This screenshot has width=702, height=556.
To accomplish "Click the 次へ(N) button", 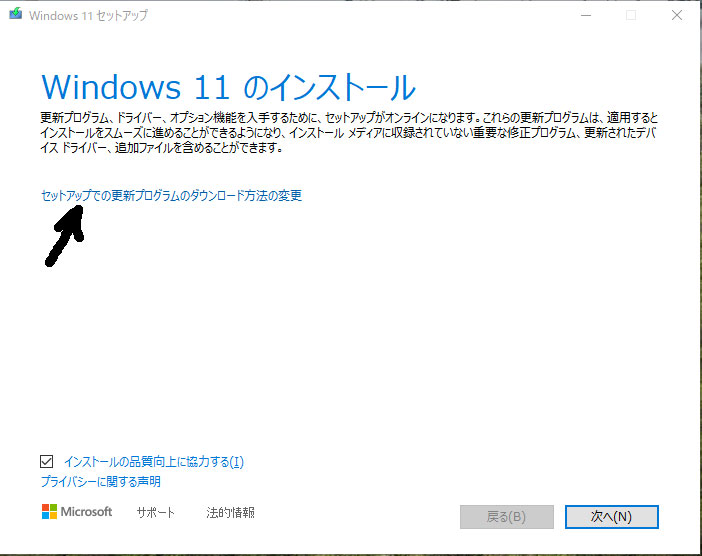I will tap(612, 517).
